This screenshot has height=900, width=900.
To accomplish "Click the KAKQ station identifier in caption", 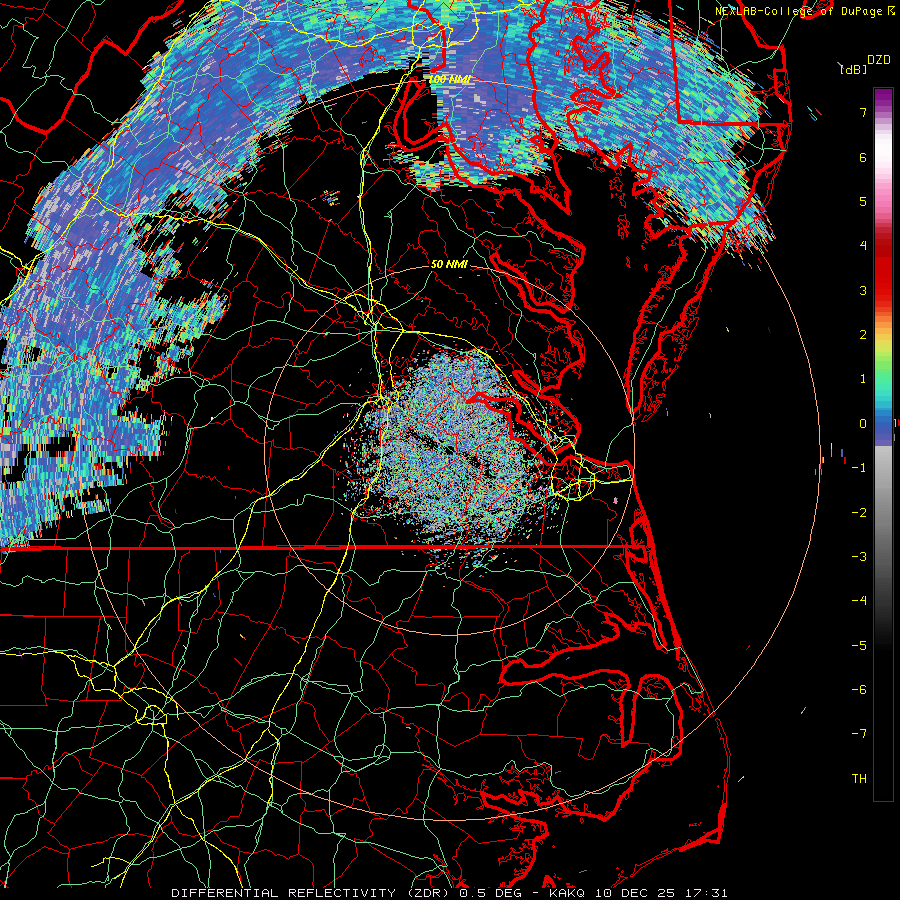I will [x=567, y=893].
